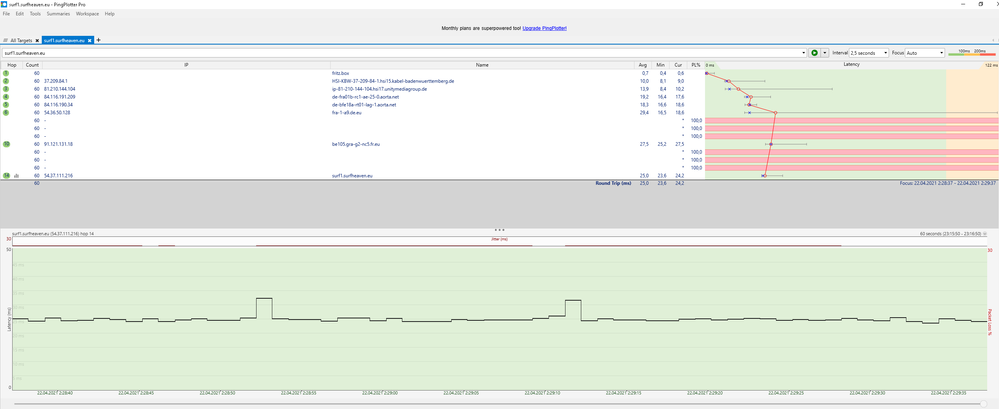Click the hop 2 green circle
999x409 pixels.
pyautogui.click(x=6, y=81)
